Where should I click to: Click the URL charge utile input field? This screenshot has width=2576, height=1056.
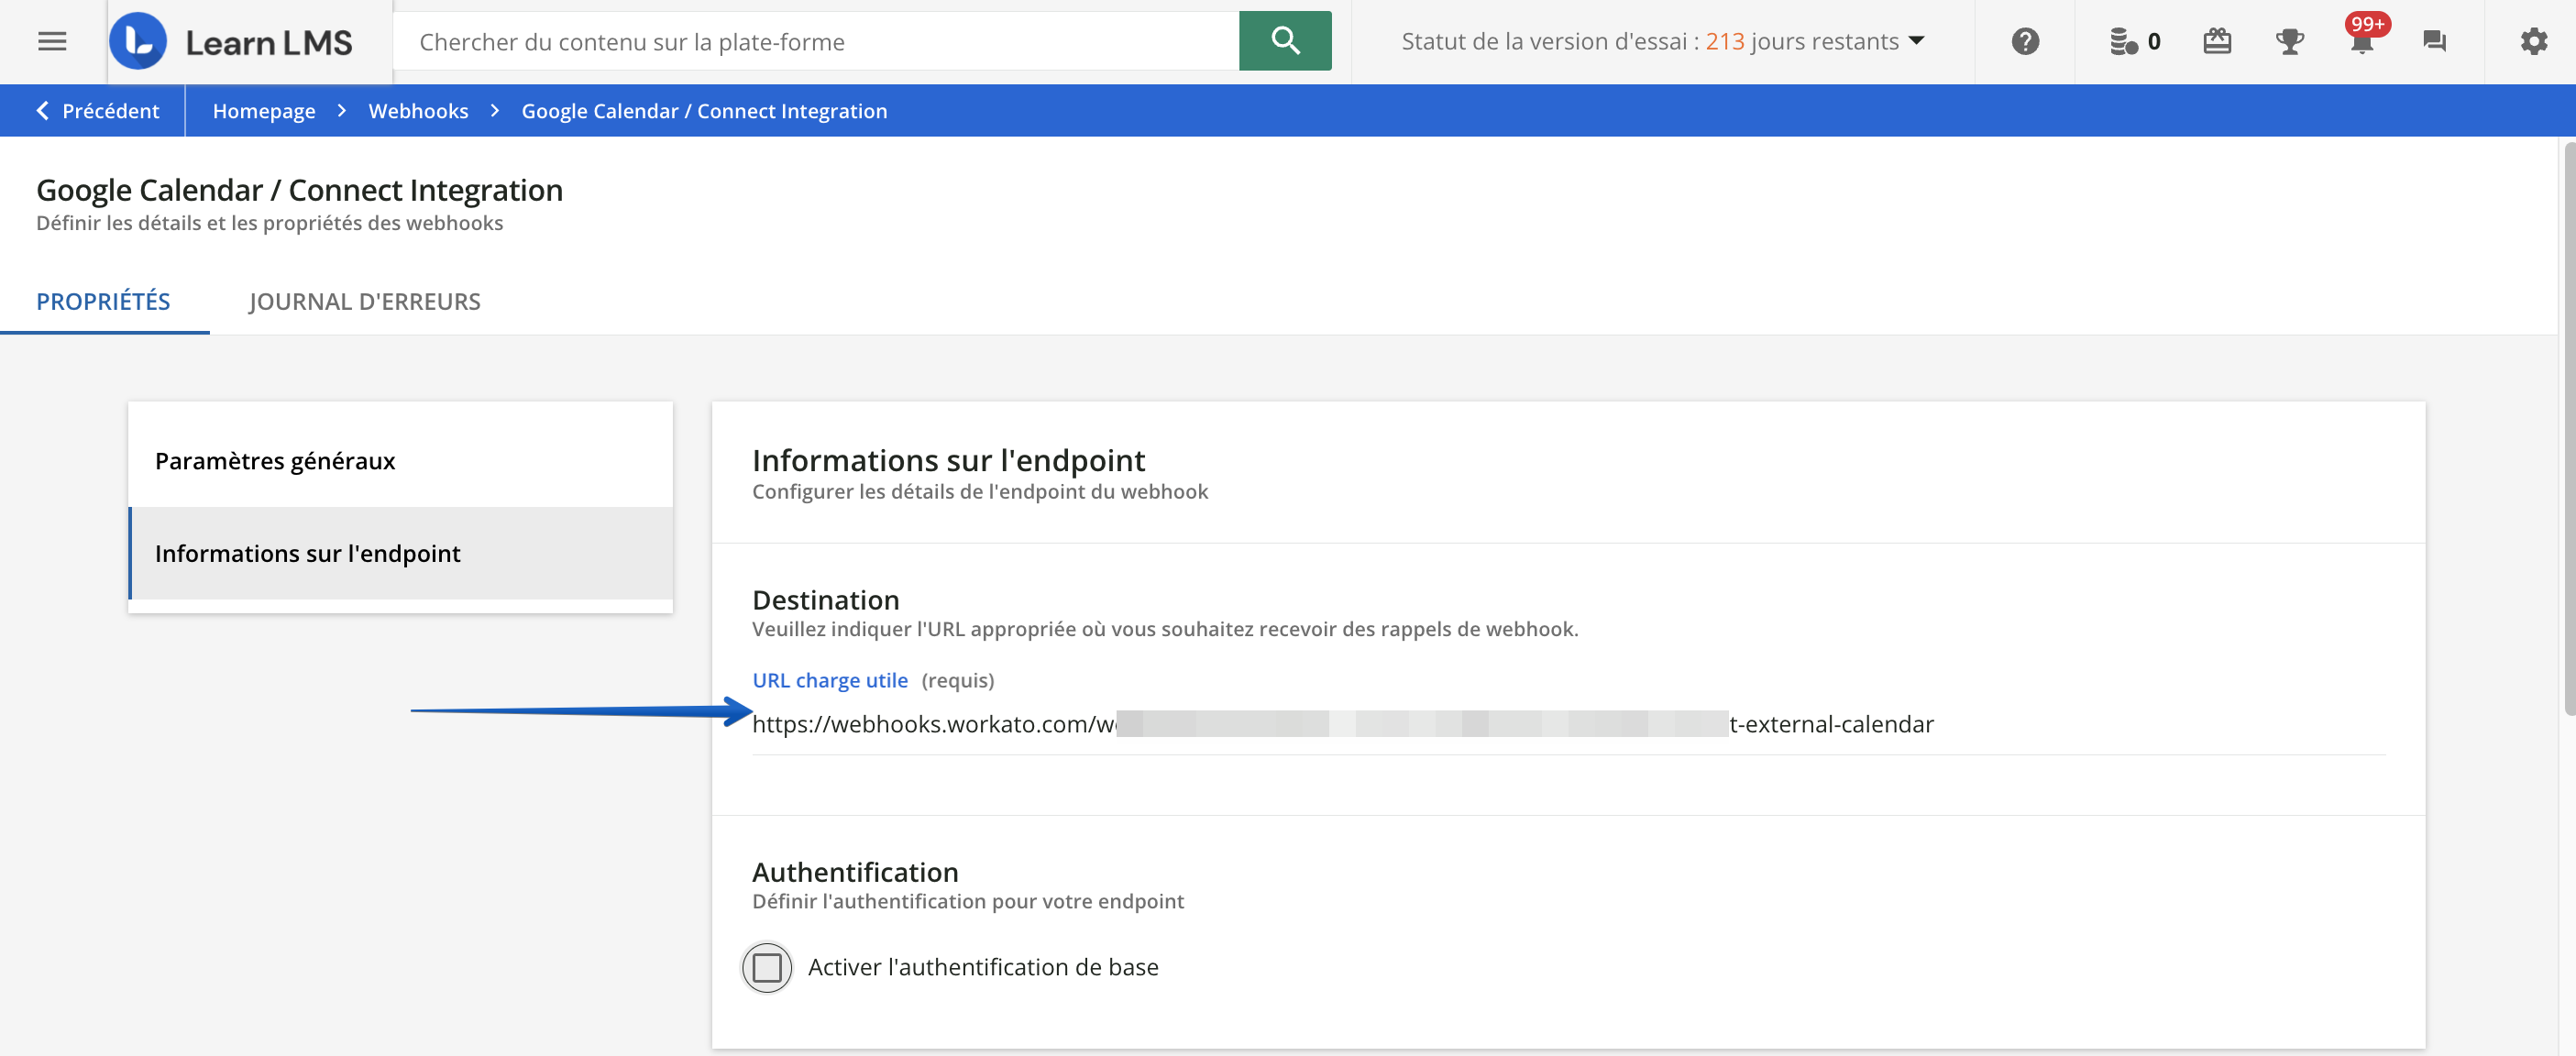point(1568,724)
